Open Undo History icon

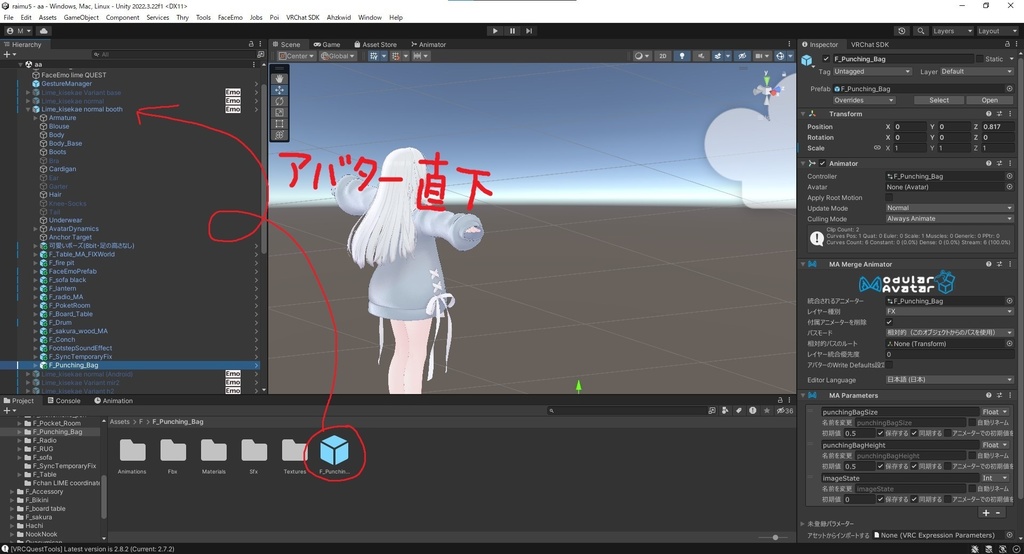[x=902, y=31]
